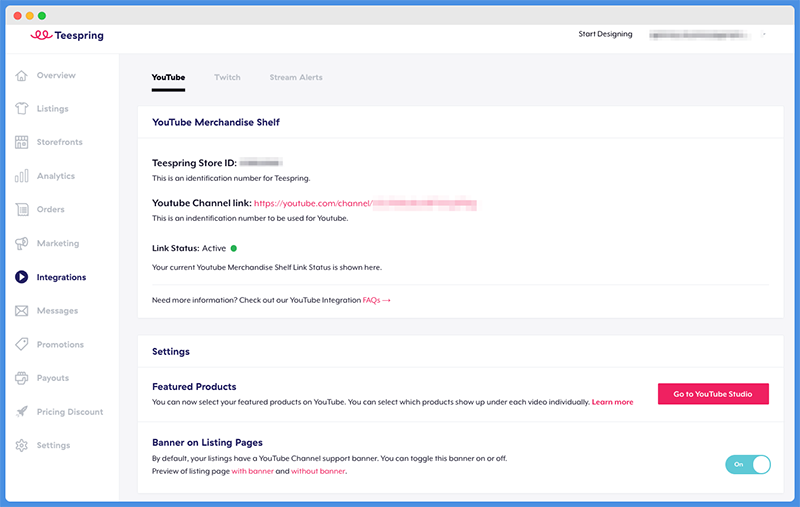
Task: Click the yellow macOS minimize button
Action: 30,16
